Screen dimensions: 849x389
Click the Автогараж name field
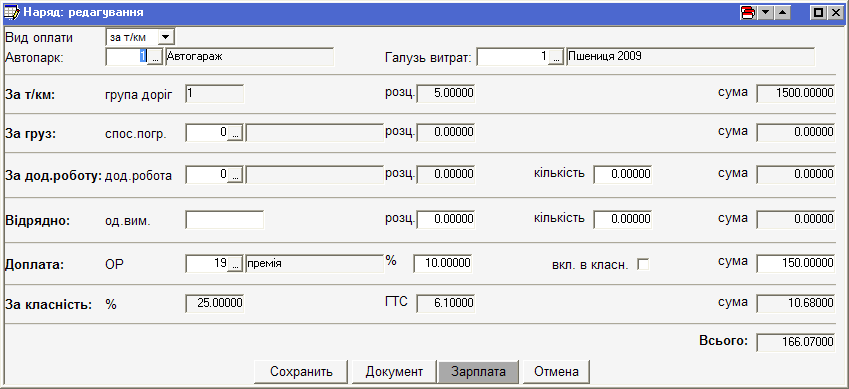pos(250,57)
